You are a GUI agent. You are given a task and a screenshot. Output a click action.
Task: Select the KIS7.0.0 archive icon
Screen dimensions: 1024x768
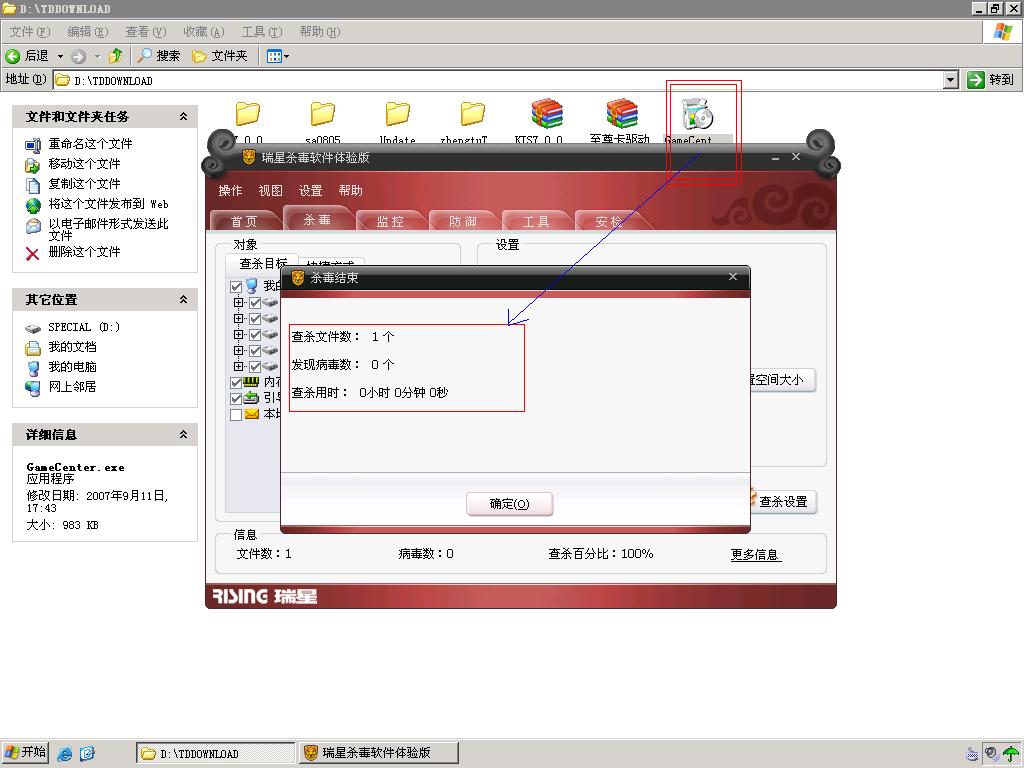[547, 114]
